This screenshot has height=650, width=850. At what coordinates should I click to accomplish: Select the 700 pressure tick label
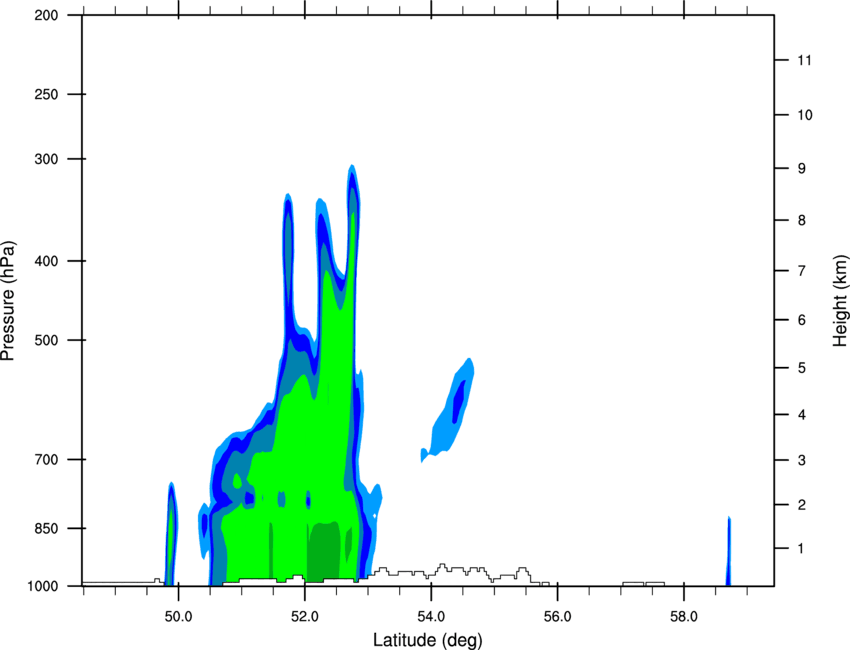tap(46, 460)
